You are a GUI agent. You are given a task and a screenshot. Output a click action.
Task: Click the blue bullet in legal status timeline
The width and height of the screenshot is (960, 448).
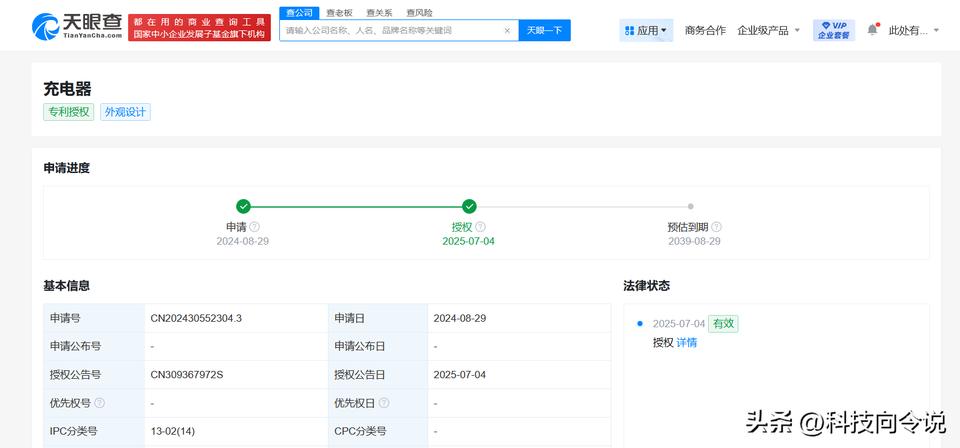coord(640,323)
